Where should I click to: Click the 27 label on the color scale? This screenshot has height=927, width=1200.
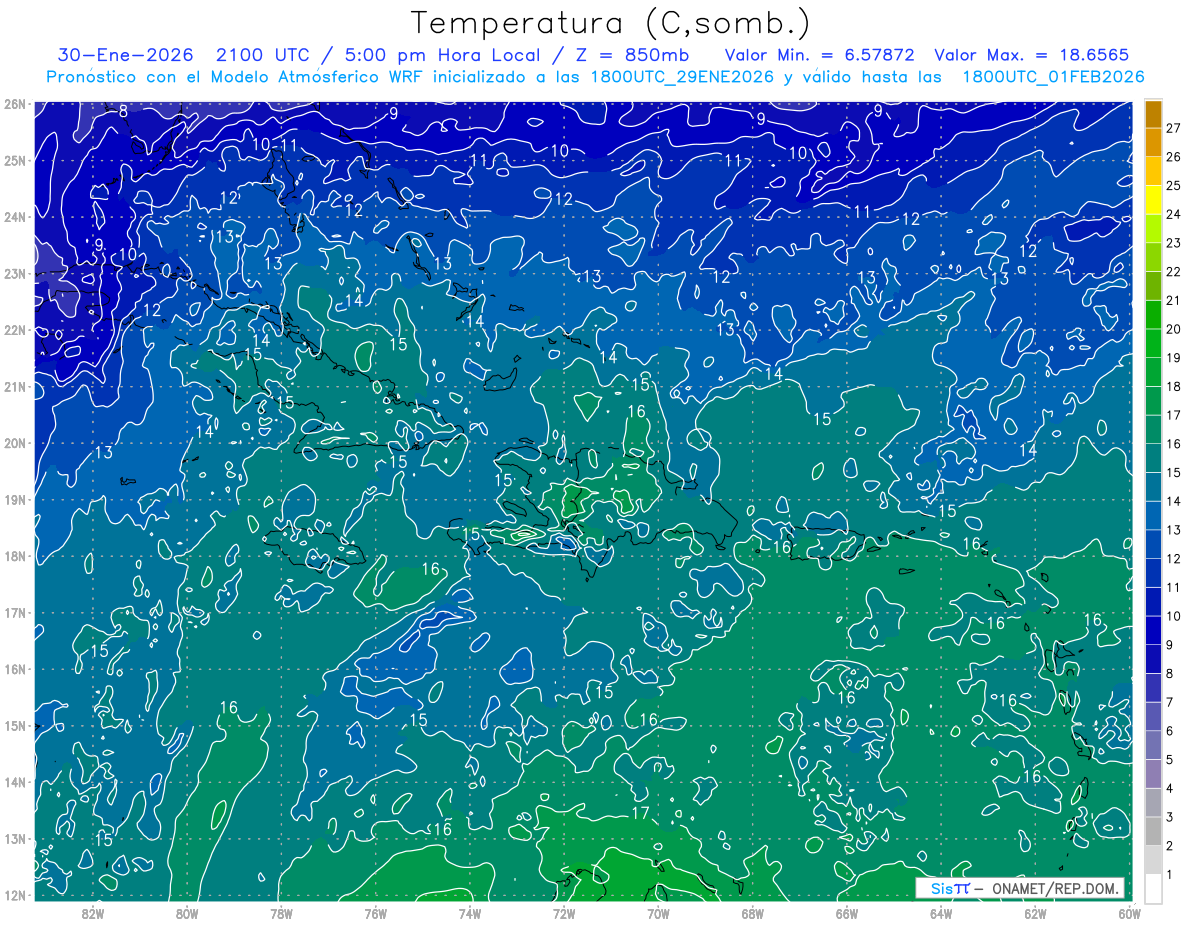pos(1173,127)
